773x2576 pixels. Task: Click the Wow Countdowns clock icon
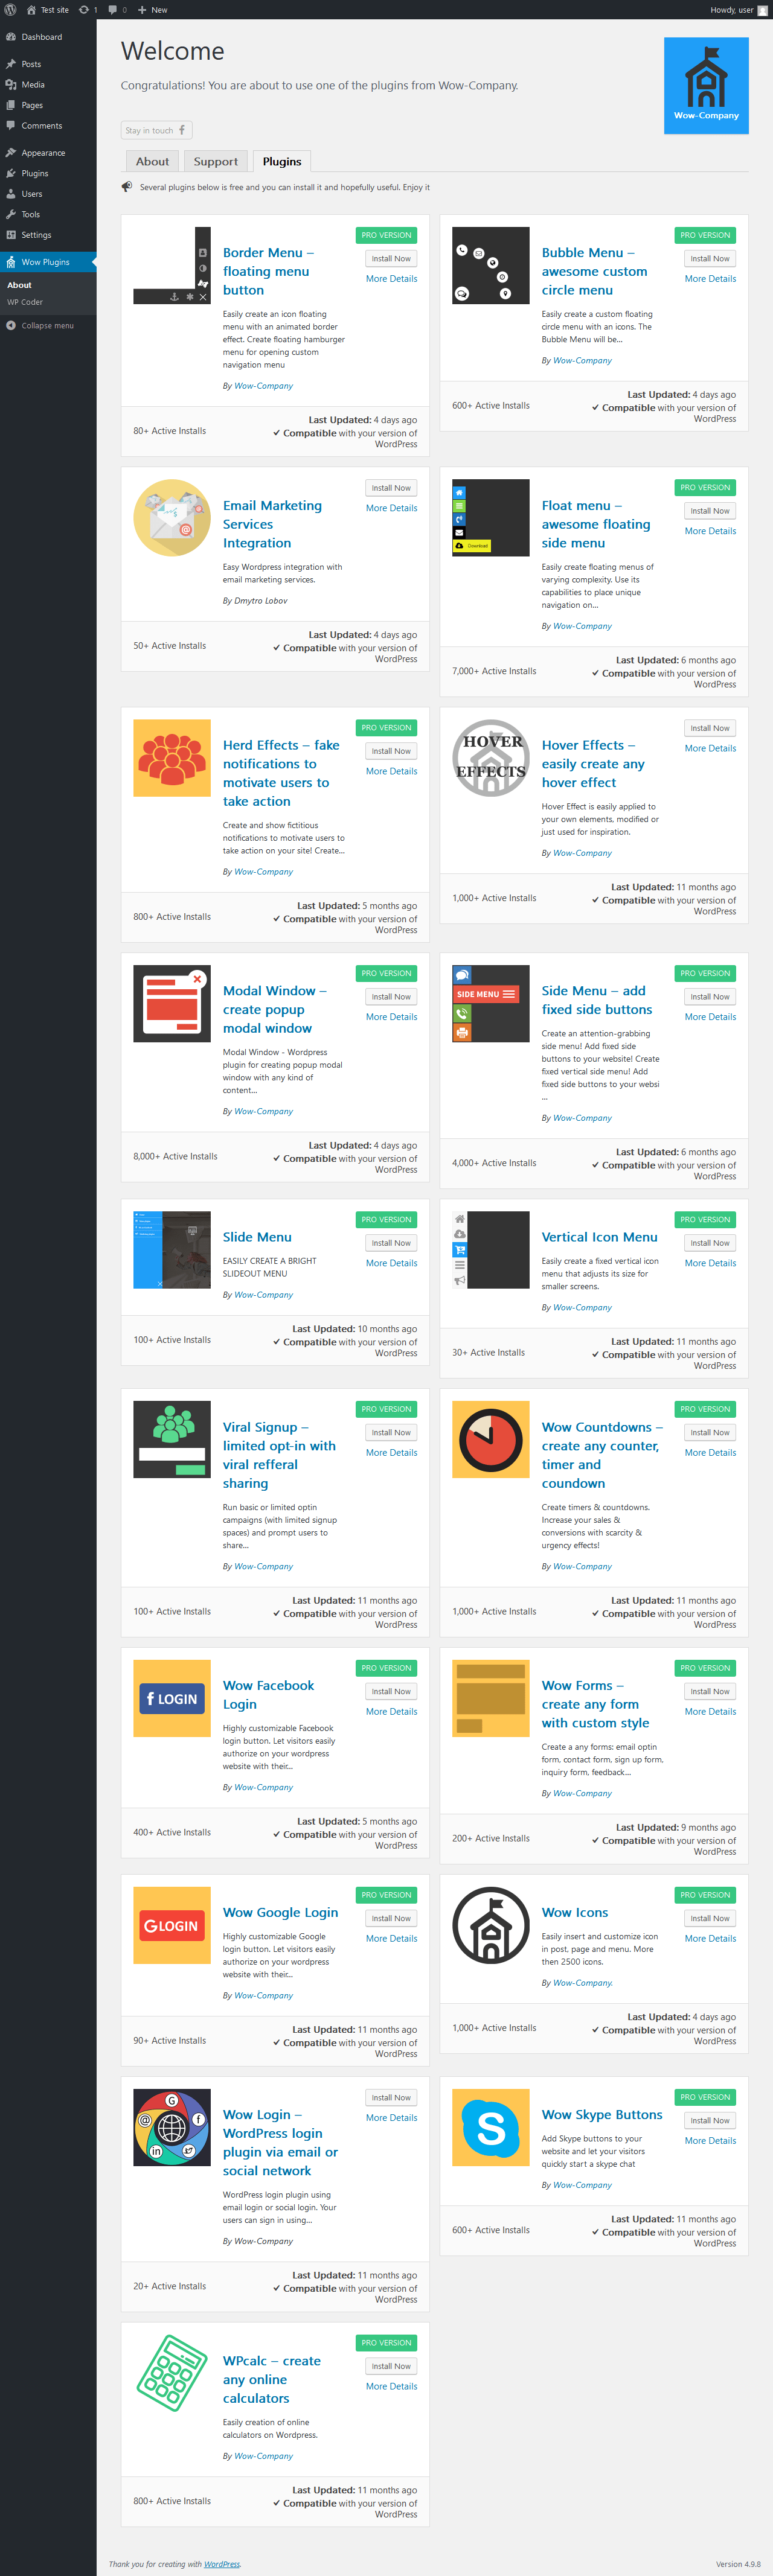(x=491, y=1440)
